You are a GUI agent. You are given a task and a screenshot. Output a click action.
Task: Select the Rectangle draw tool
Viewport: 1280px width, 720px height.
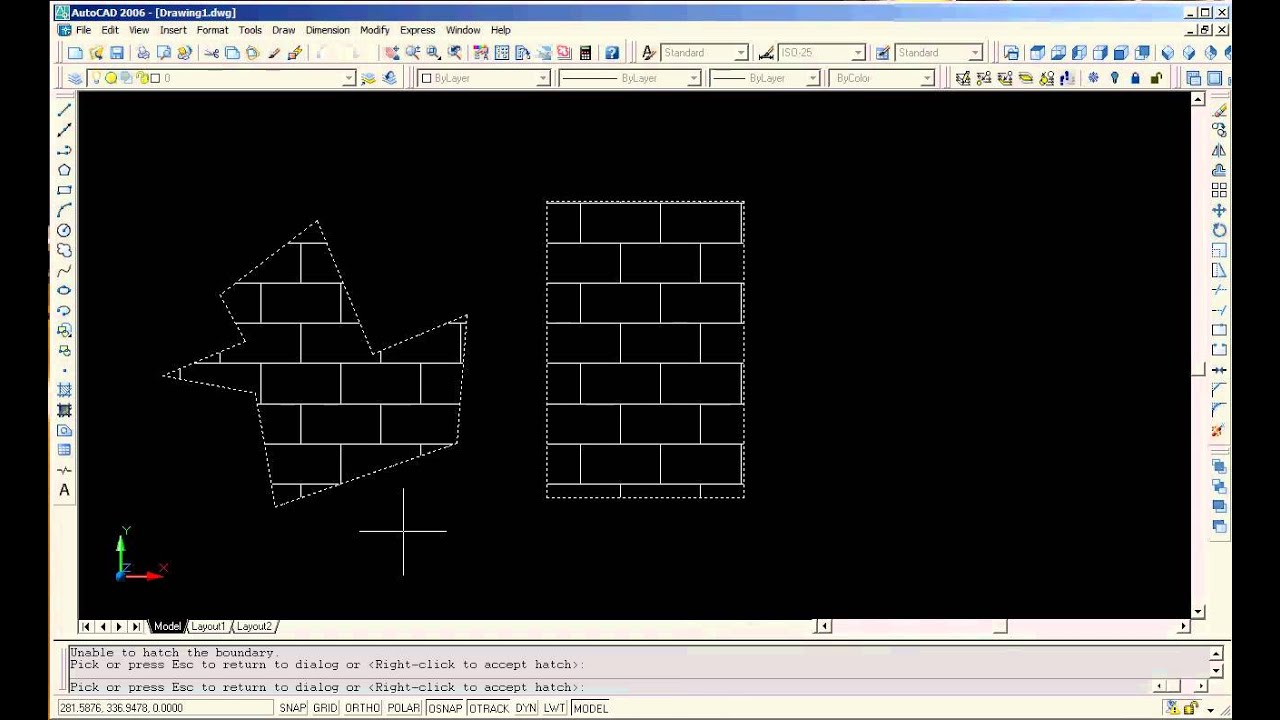[x=64, y=190]
